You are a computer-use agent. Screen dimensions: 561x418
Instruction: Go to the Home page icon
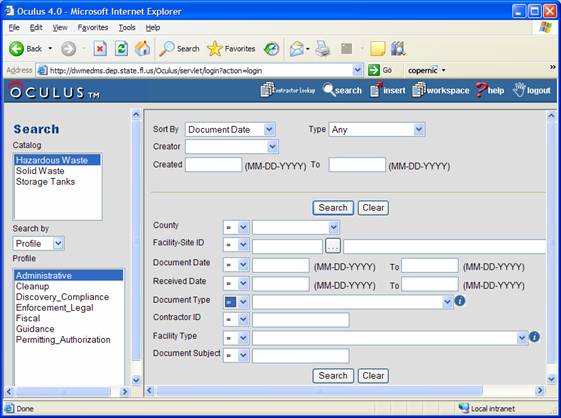pos(142,49)
